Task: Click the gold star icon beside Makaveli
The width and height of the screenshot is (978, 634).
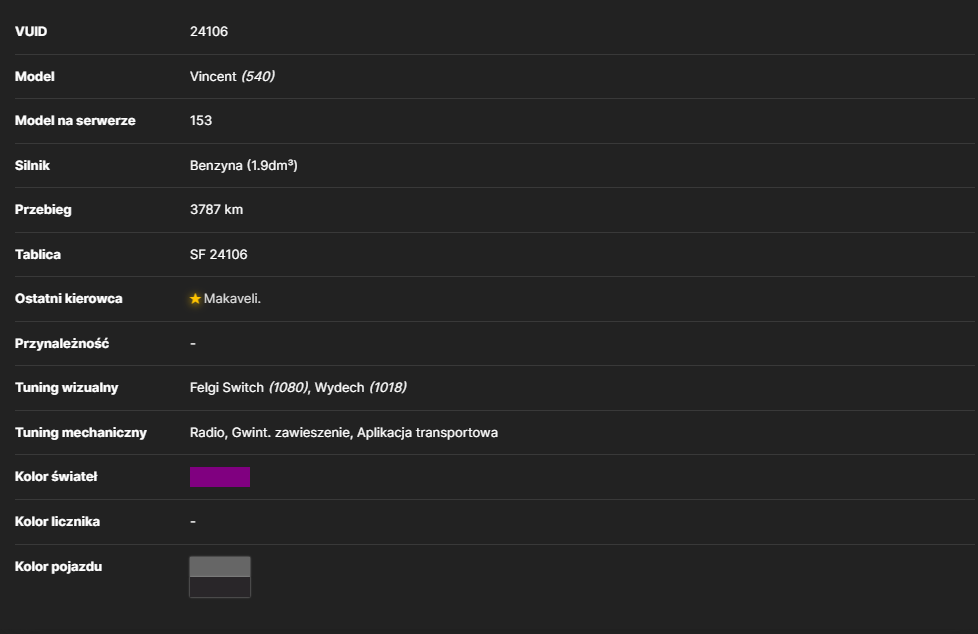Action: coord(195,299)
